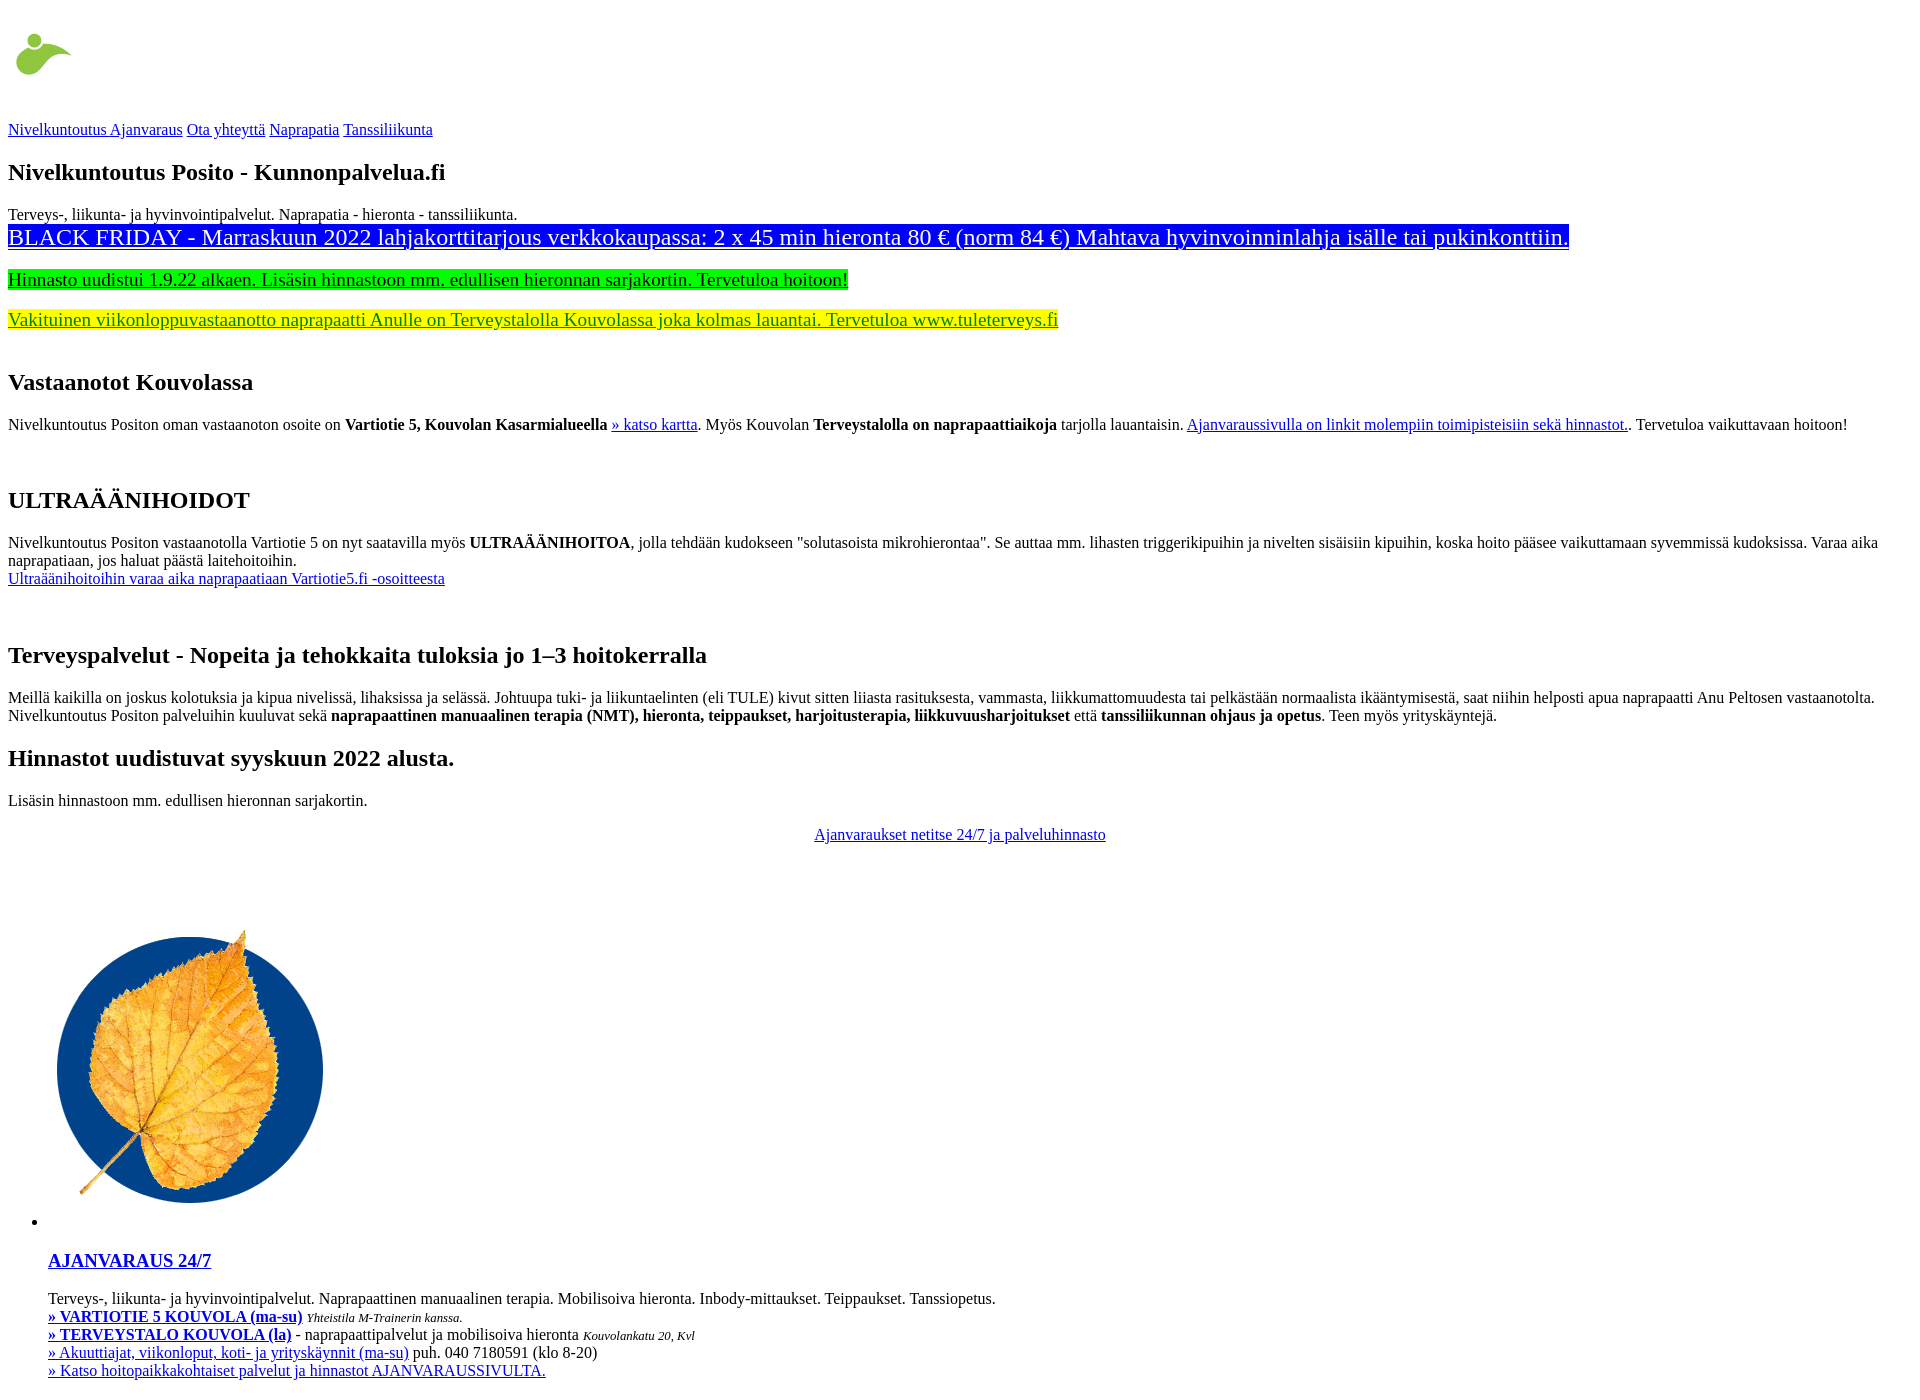This screenshot has height=1400, width=1920.
Task: Click the Kunnonpalvelua.fi logo icon
Action: click(x=40, y=54)
